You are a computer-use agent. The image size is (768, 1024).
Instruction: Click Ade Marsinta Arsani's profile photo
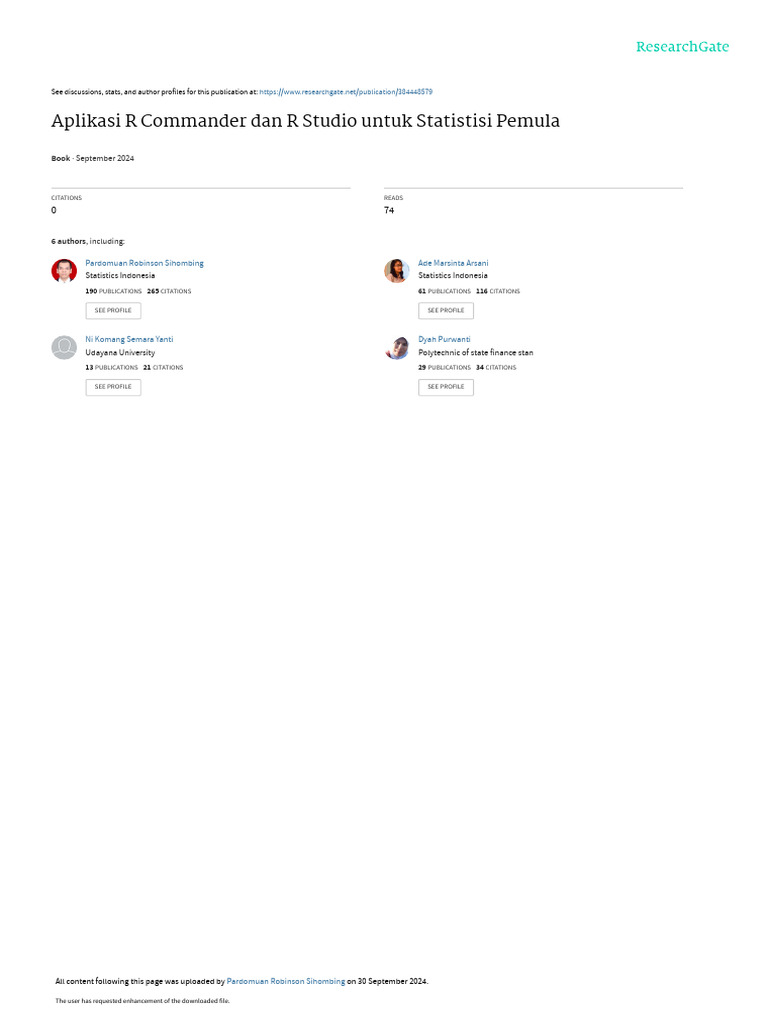pyautogui.click(x=396, y=270)
